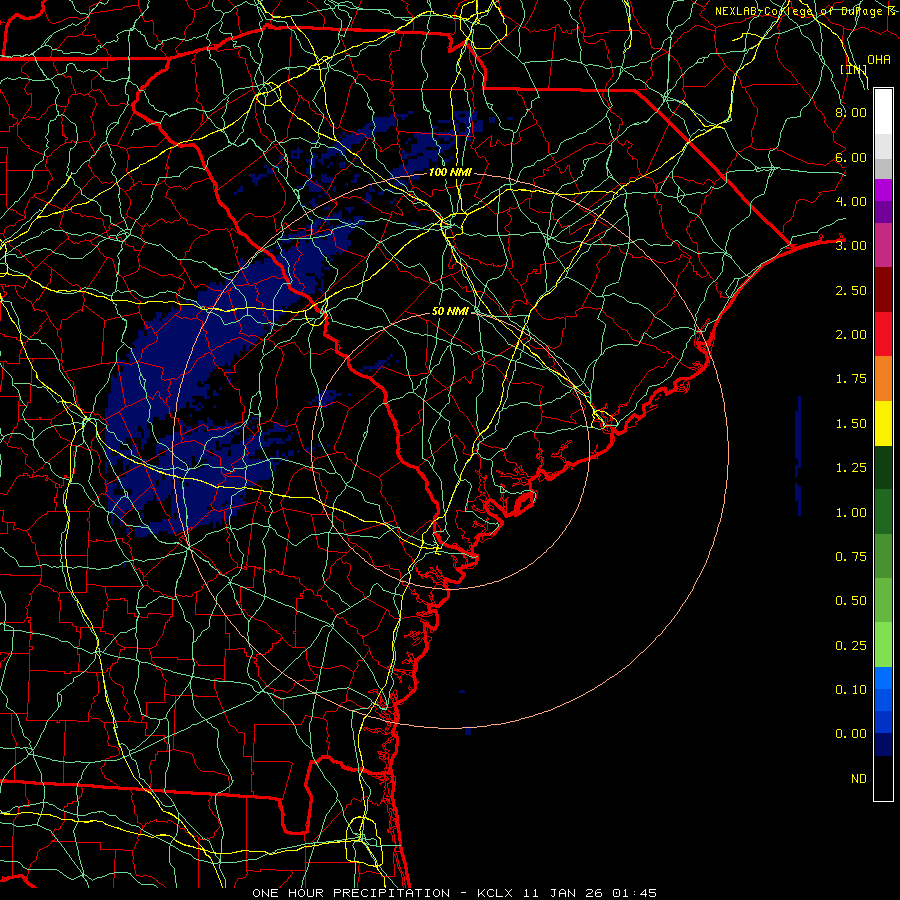Click the 0.75 scale value
The height and width of the screenshot is (900, 900).
coord(851,557)
